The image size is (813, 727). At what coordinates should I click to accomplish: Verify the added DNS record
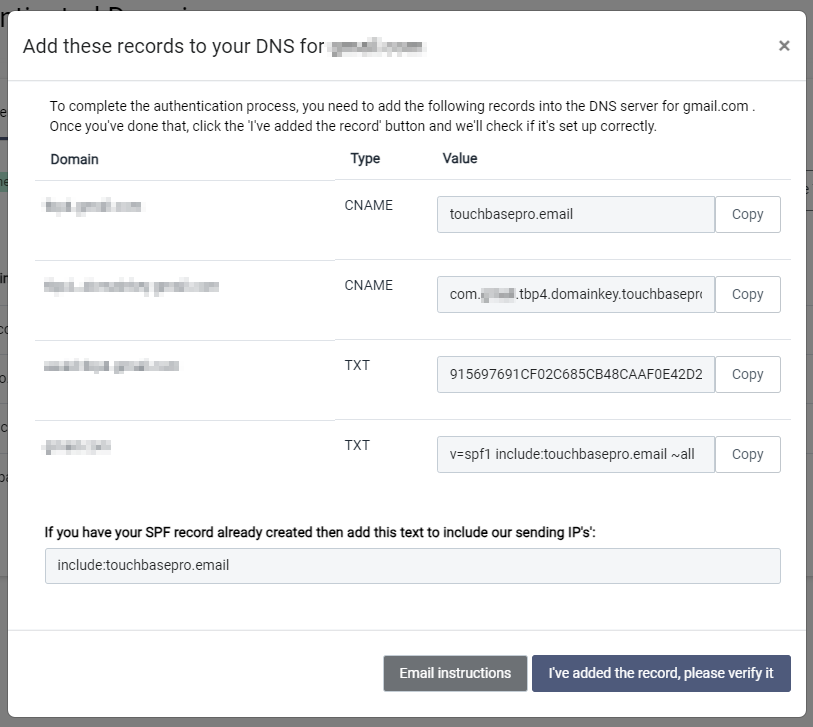point(661,673)
